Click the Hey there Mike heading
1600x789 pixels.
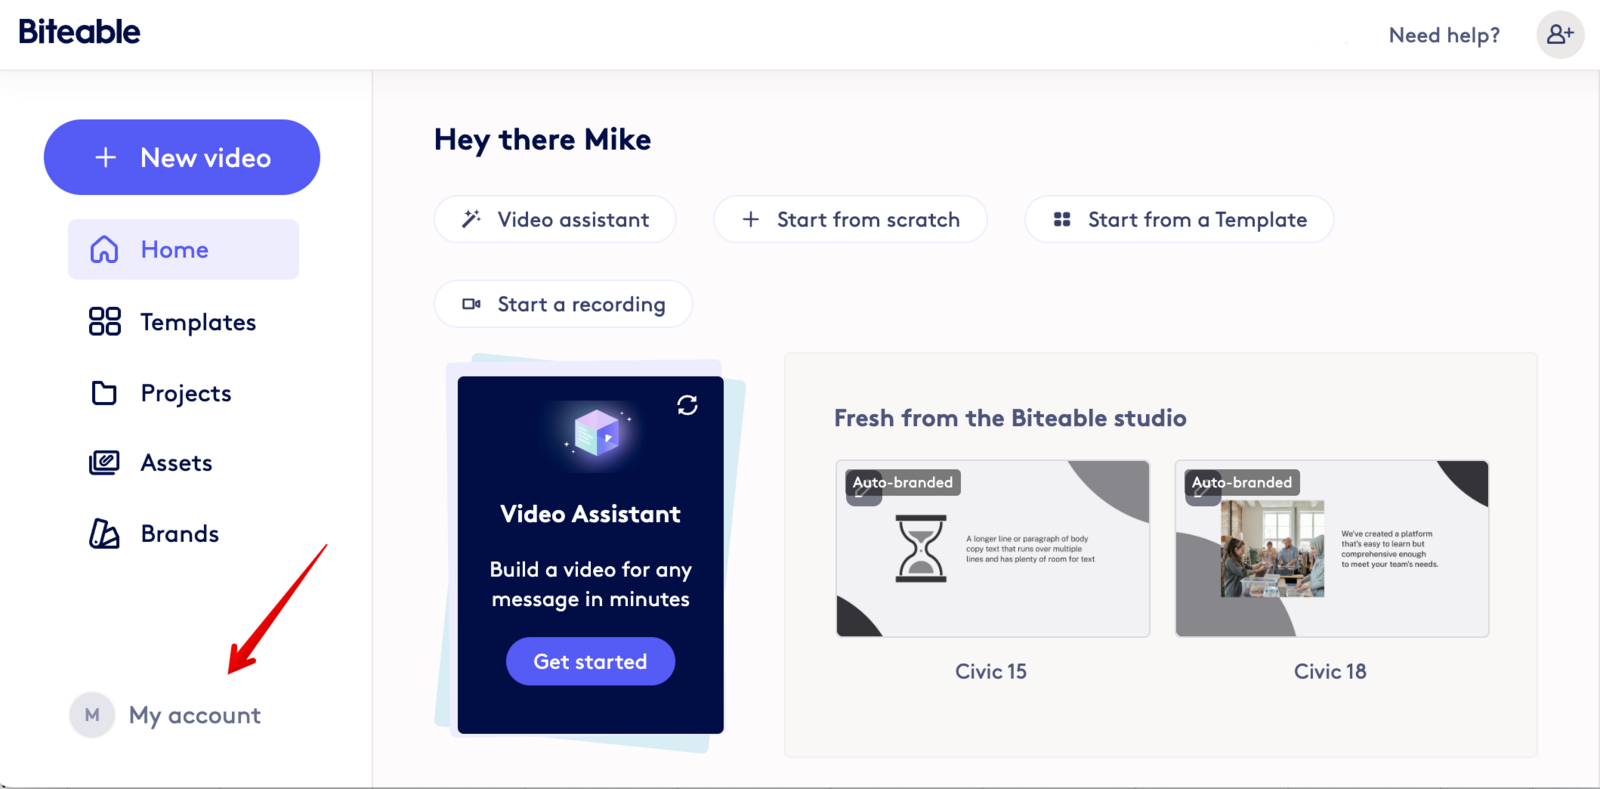click(x=542, y=140)
